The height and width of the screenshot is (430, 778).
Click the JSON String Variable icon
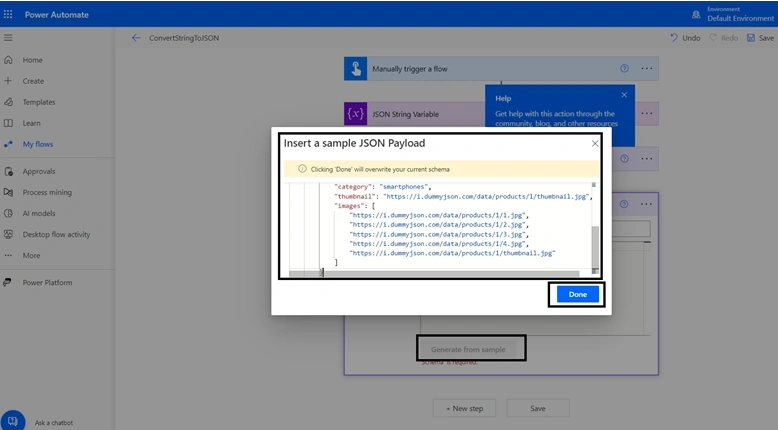tap(355, 114)
